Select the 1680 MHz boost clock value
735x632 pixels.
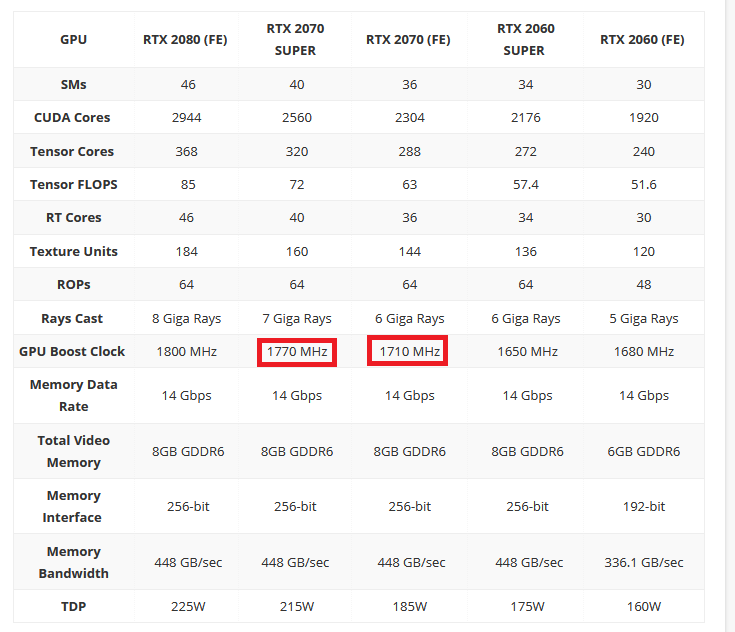644,352
